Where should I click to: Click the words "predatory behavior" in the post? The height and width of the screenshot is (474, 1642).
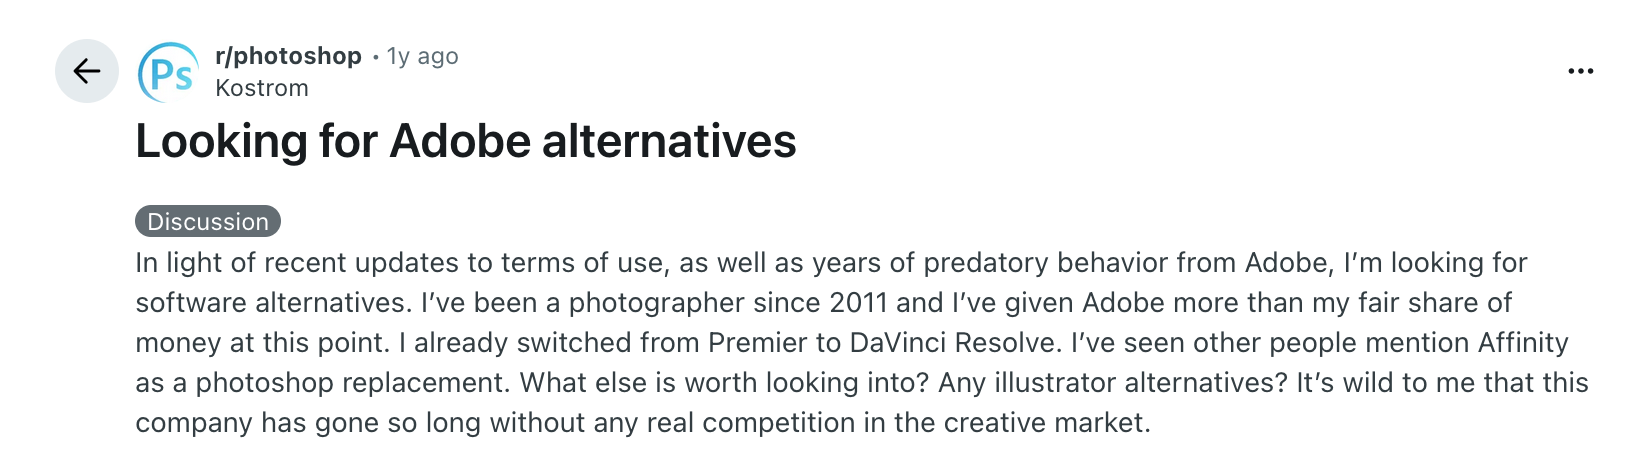point(1045,263)
